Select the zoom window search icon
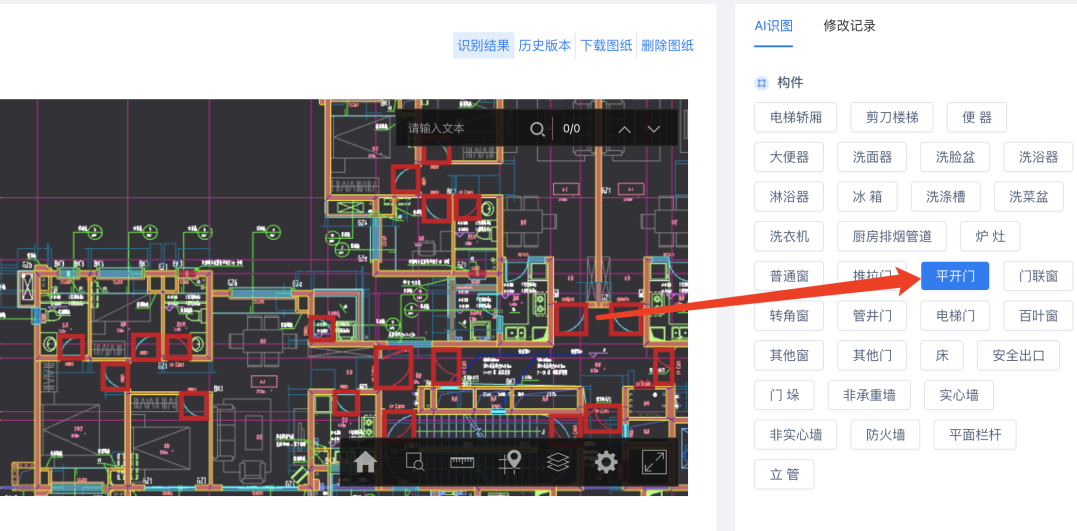Screen dimensions: 1077x531 point(414,462)
